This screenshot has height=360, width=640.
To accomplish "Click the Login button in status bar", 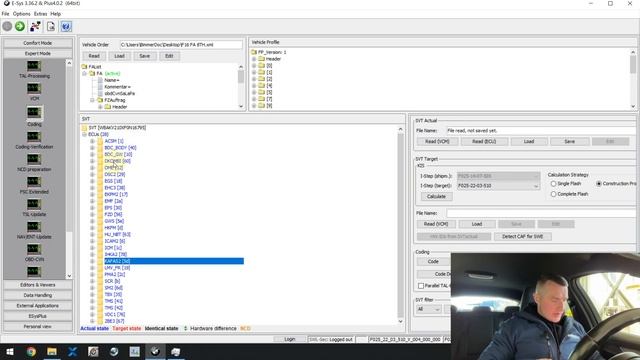I will 289,340.
